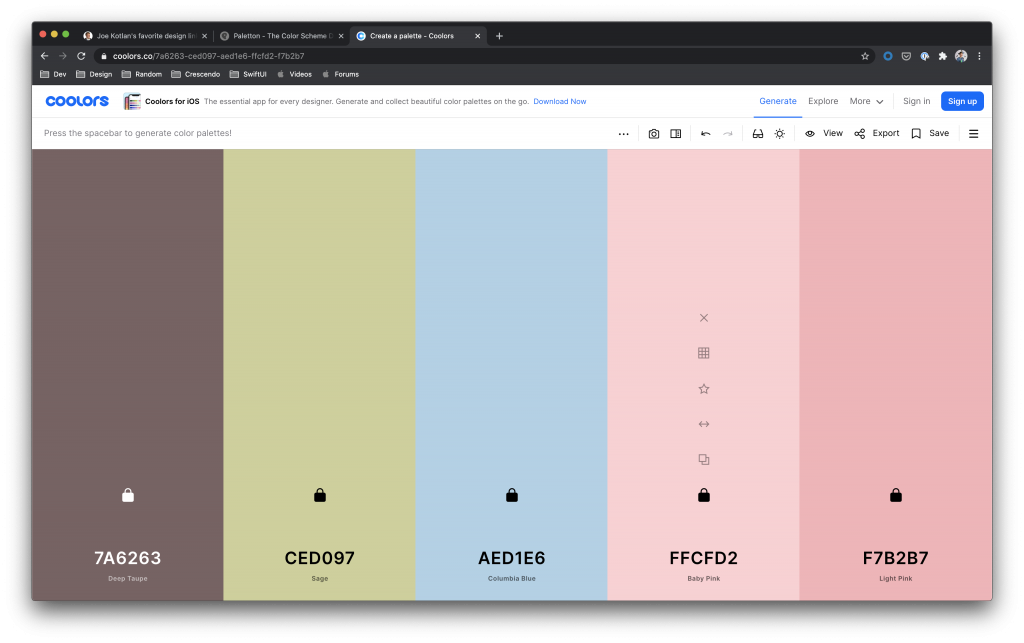The width and height of the screenshot is (1024, 643).
Task: Close the Paletton tab
Action: [341, 36]
